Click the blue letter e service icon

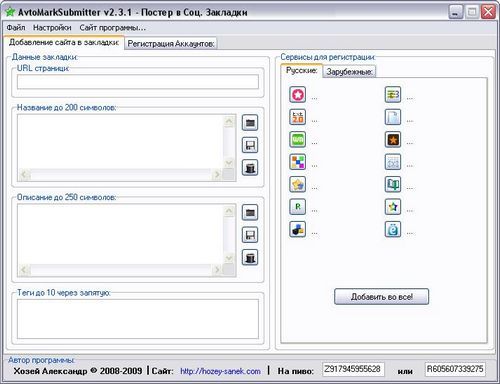click(393, 229)
